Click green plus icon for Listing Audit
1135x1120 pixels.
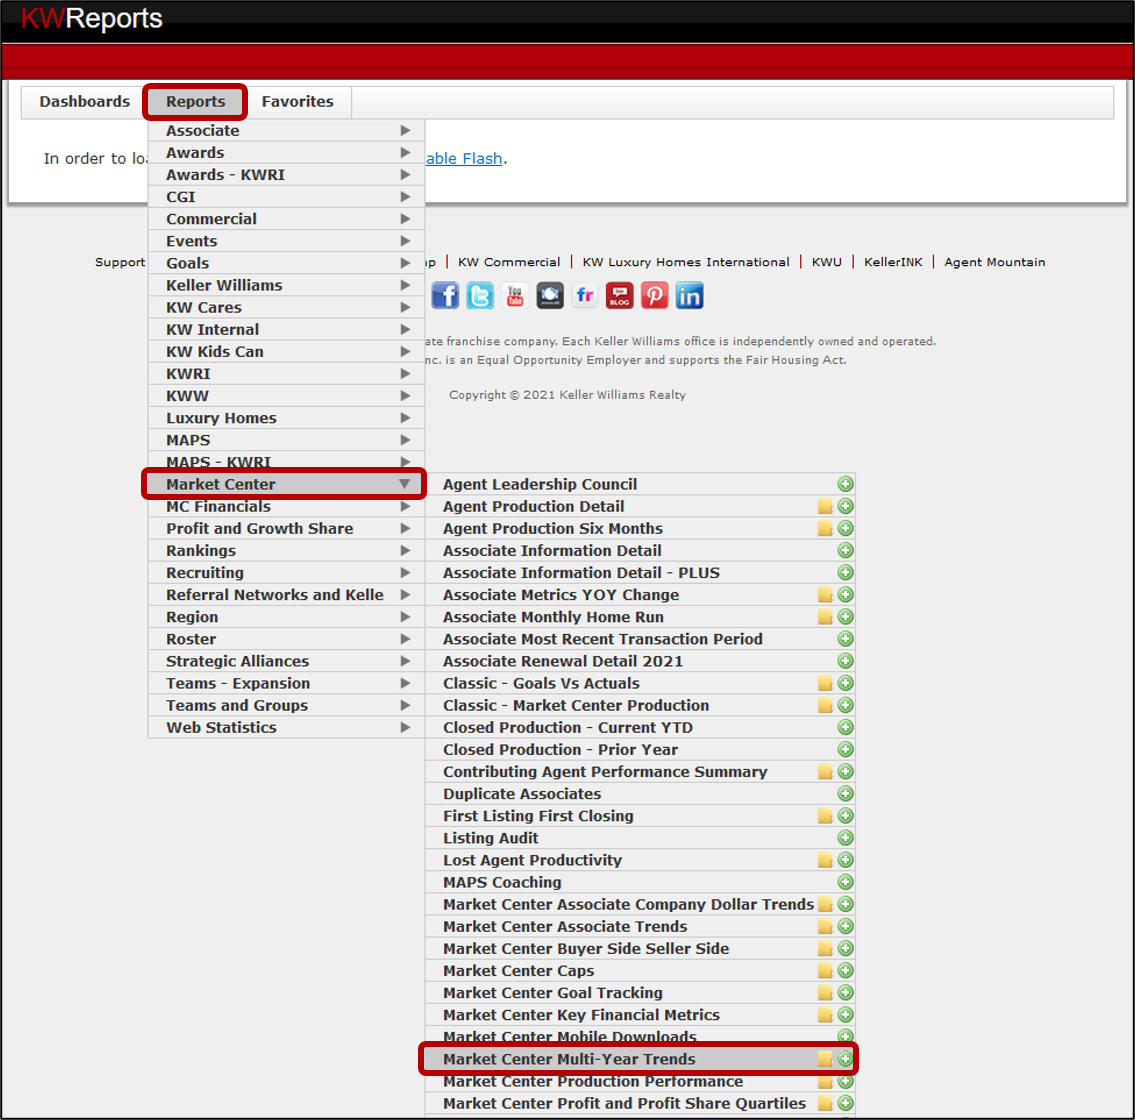point(845,838)
